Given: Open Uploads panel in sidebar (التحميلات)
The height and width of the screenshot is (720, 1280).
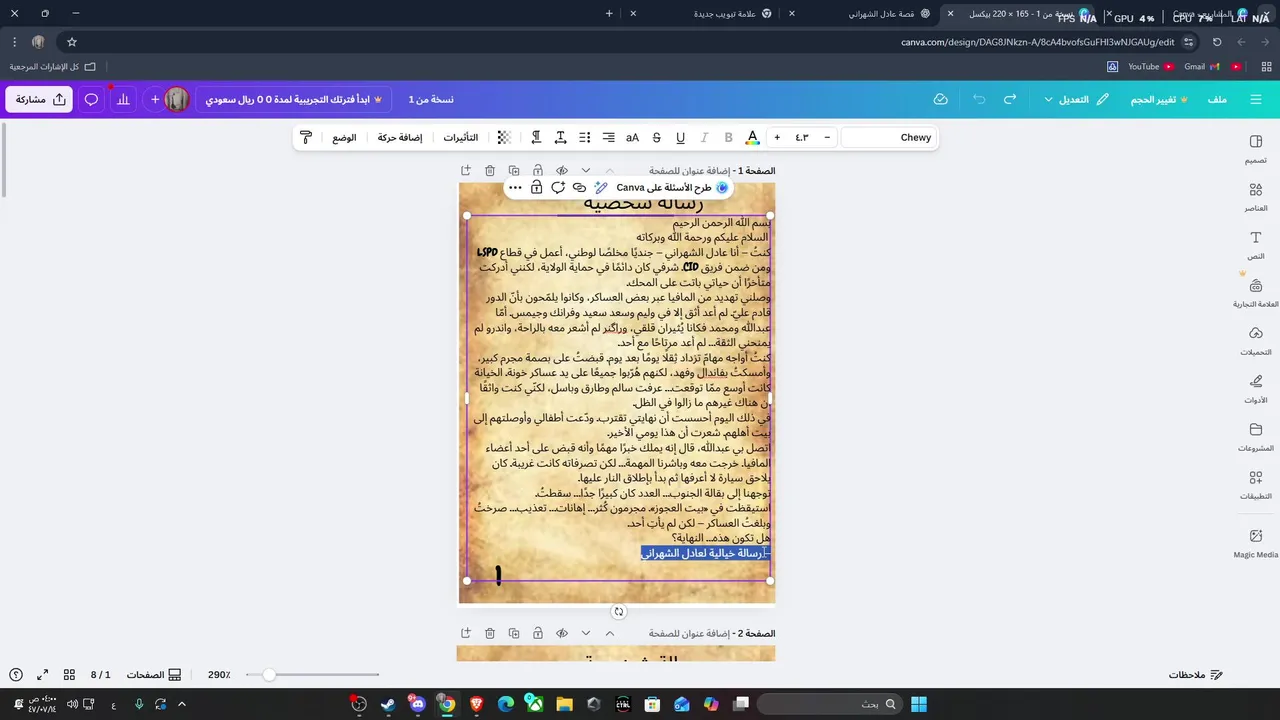Looking at the screenshot, I should pyautogui.click(x=1255, y=342).
